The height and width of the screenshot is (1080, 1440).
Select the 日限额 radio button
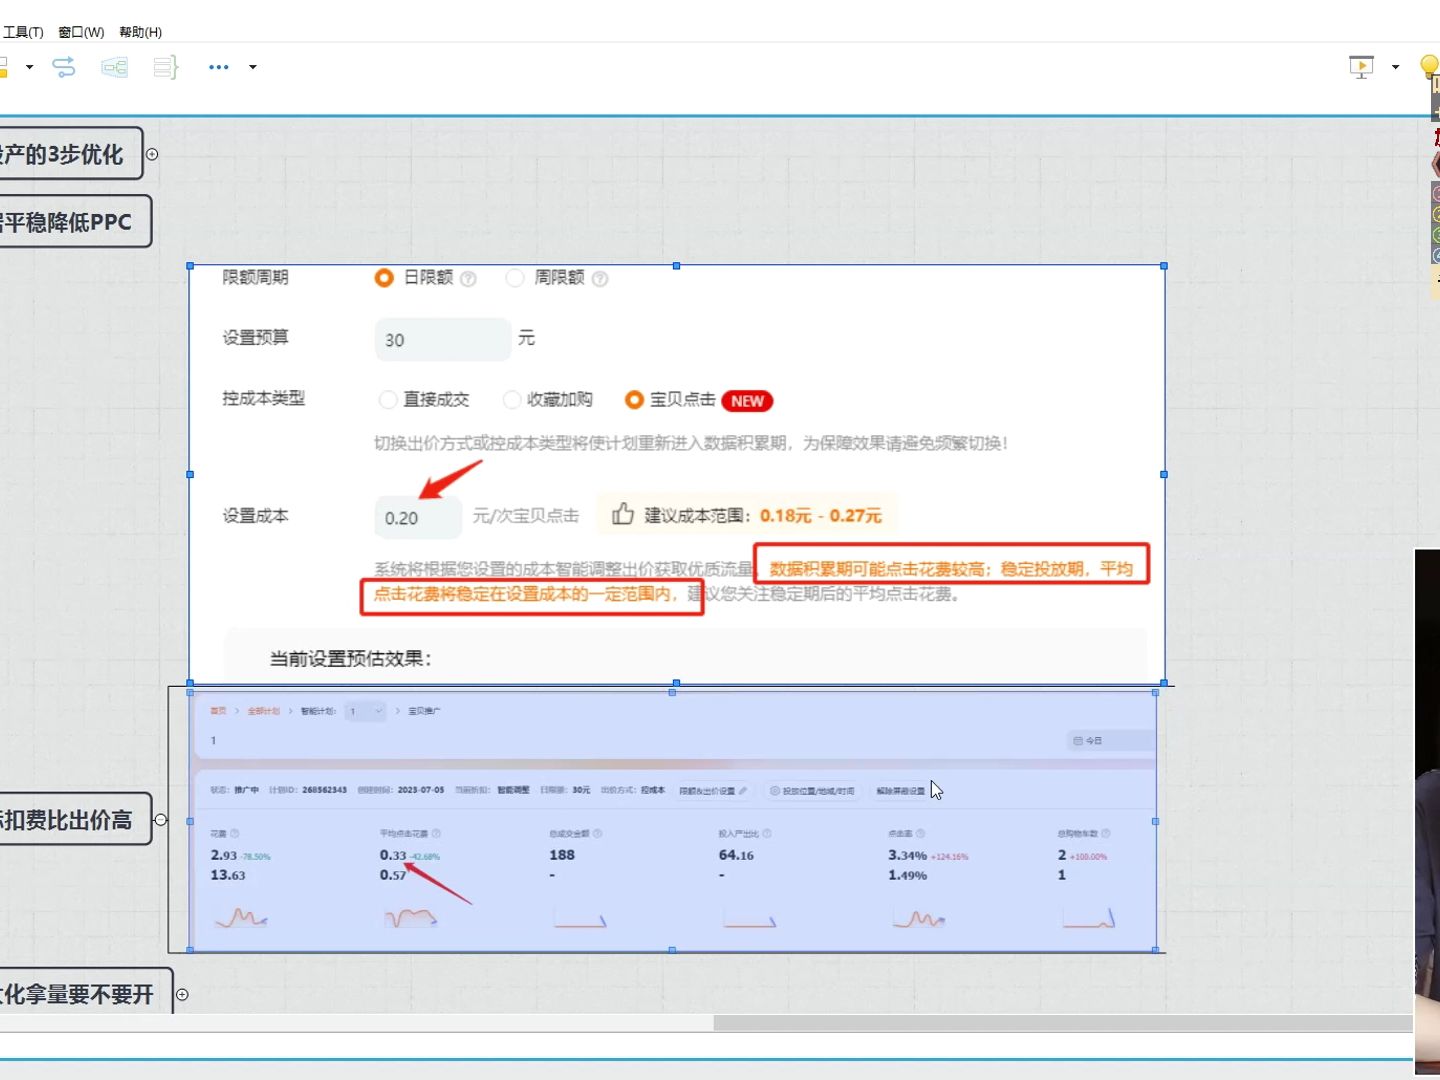(384, 278)
